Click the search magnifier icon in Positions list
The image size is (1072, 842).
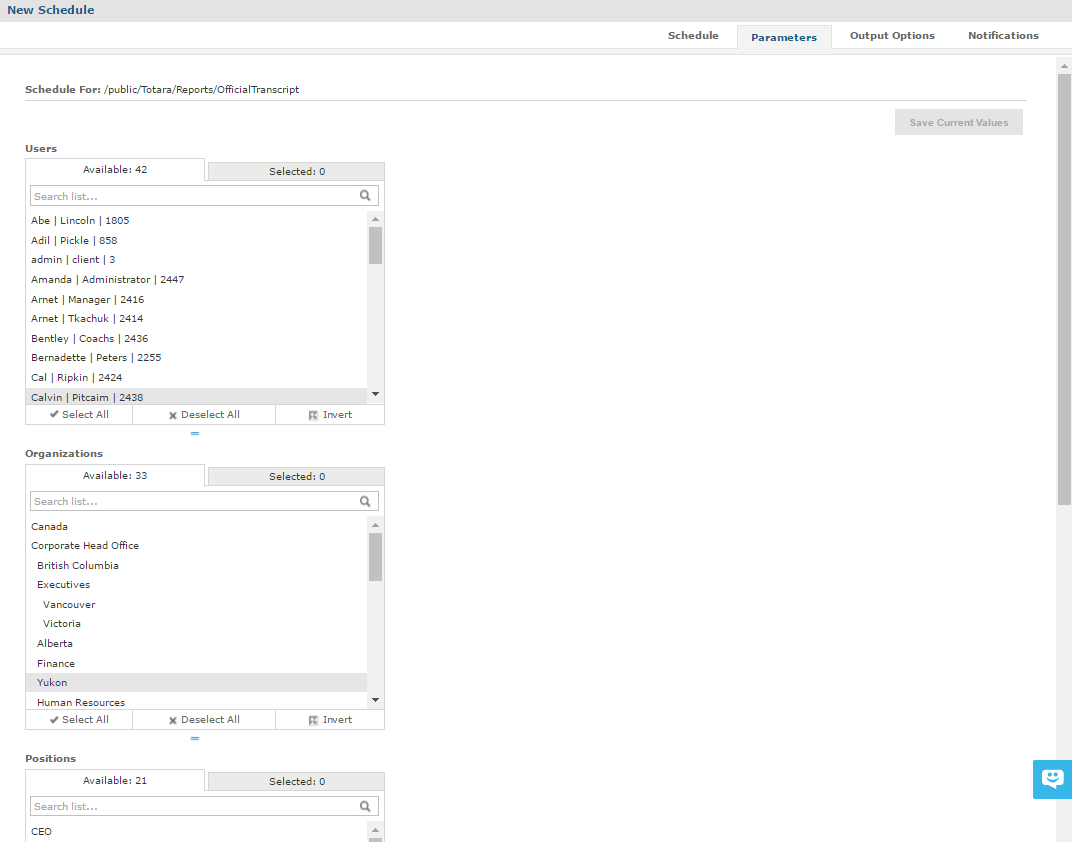pos(365,806)
